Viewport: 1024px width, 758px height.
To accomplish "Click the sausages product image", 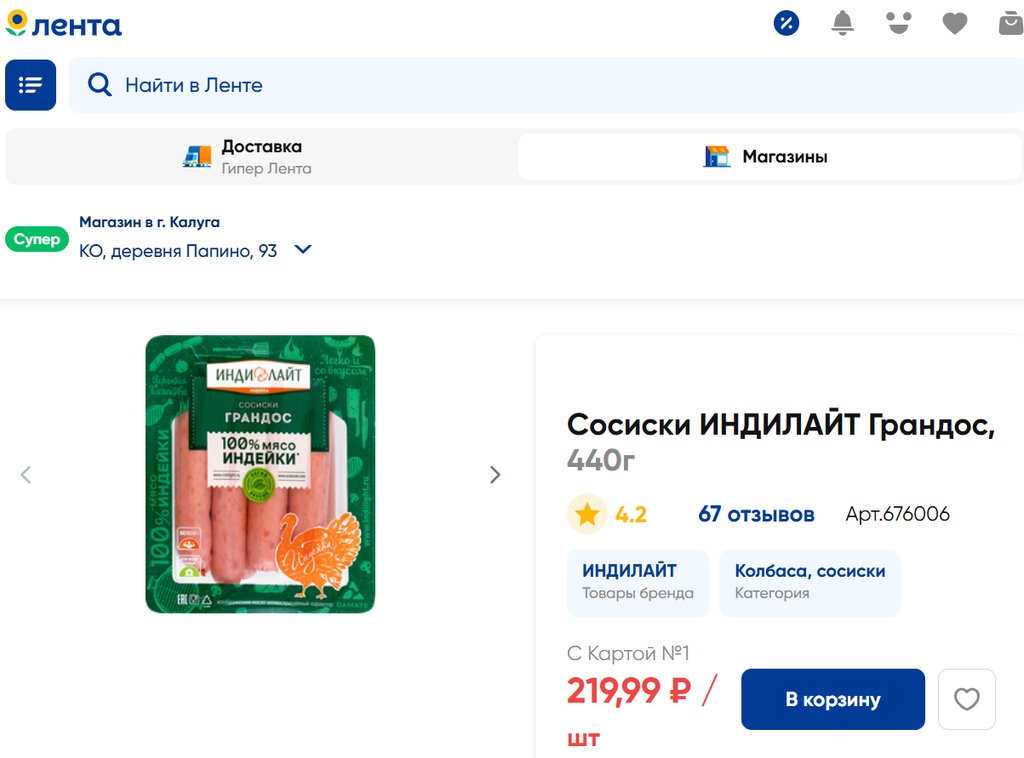I will pos(260,474).
